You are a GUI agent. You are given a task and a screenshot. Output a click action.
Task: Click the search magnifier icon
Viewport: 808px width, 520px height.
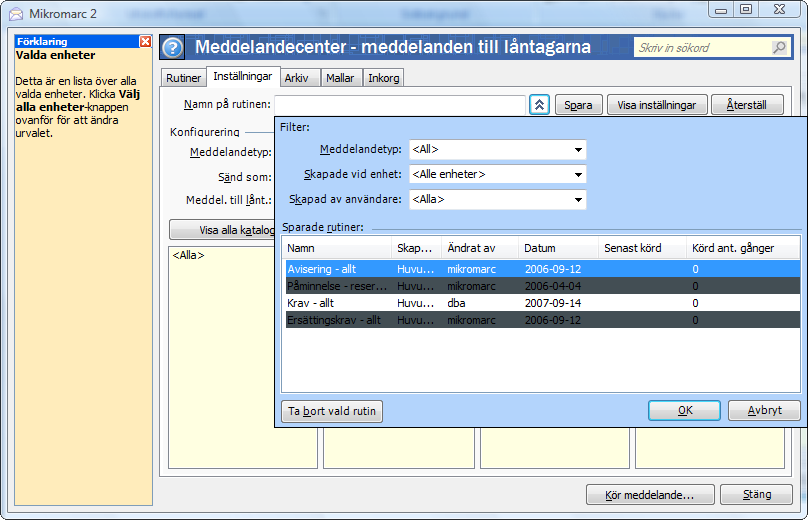[779, 47]
